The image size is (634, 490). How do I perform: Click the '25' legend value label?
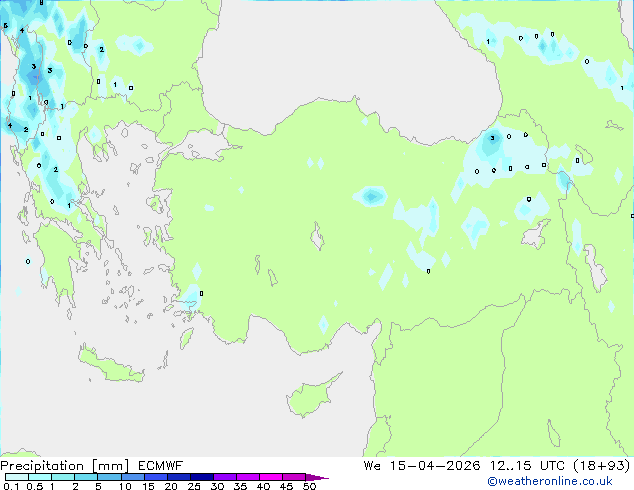tap(194, 486)
